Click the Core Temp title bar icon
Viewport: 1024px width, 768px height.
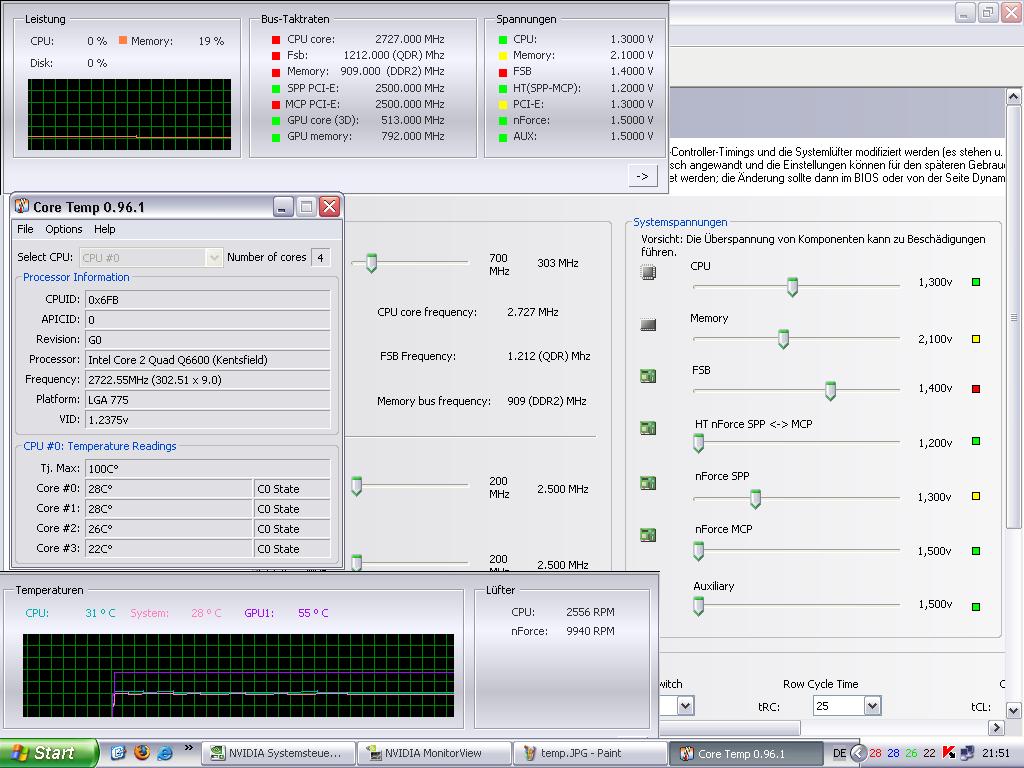(22, 206)
